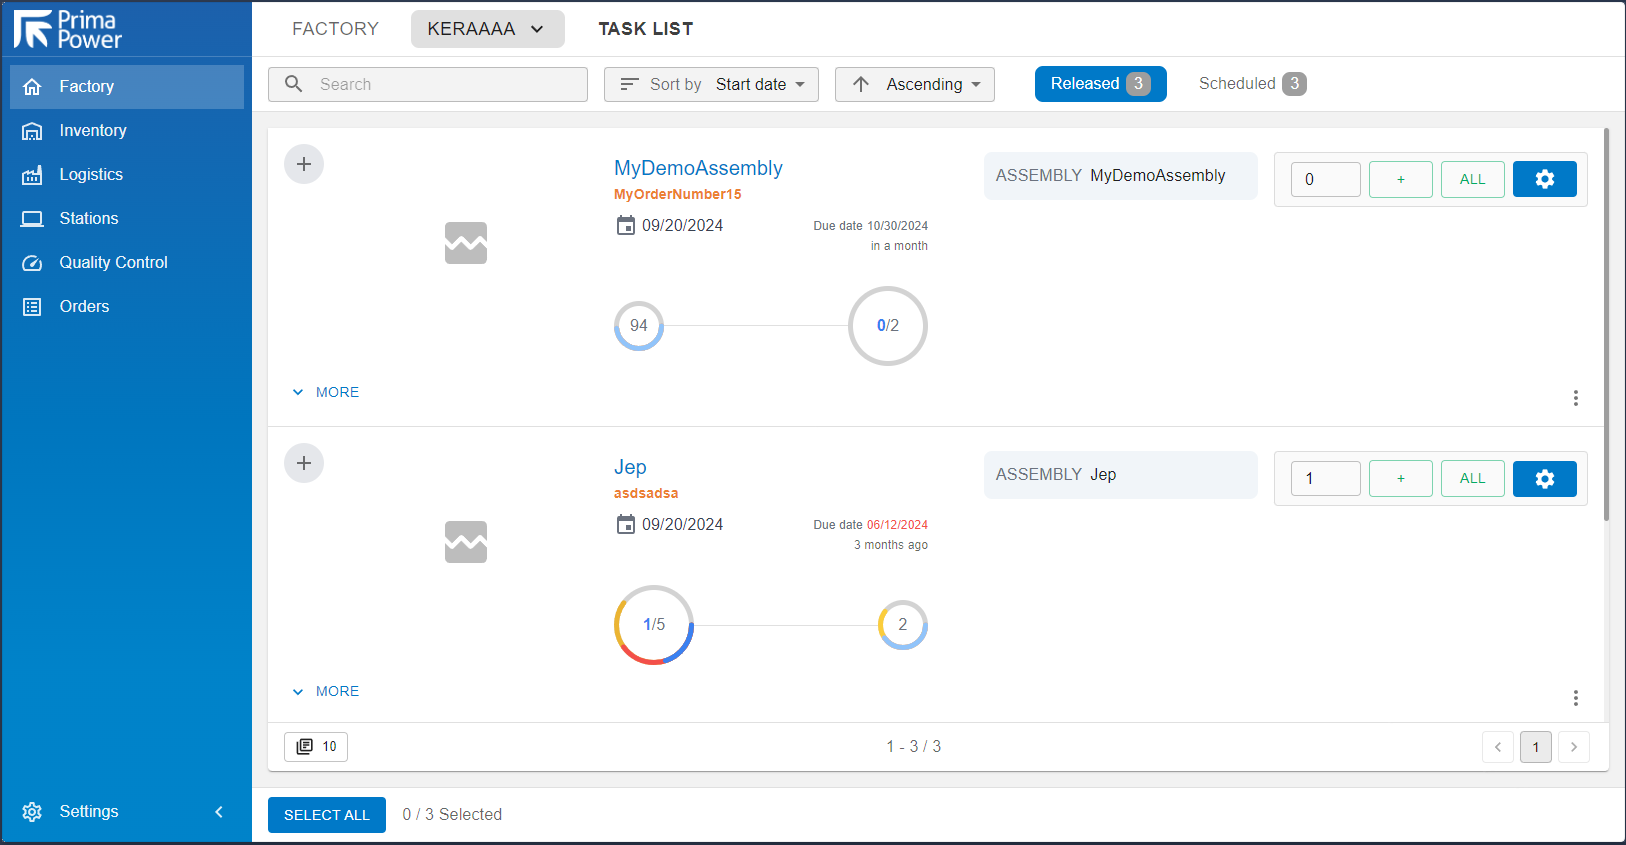Screen dimensions: 1626x845
Task: Open the KERAAAA factory dropdown
Action: pos(487,29)
